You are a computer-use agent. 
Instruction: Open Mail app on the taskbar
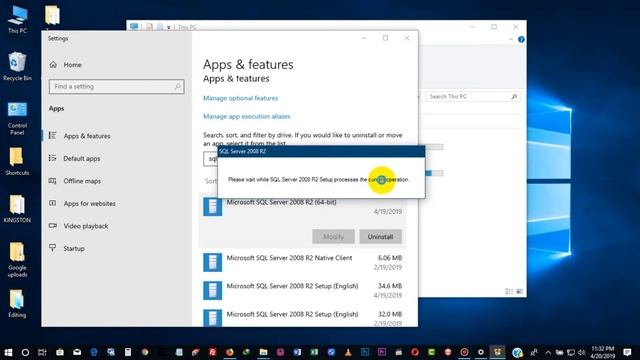click(77, 352)
